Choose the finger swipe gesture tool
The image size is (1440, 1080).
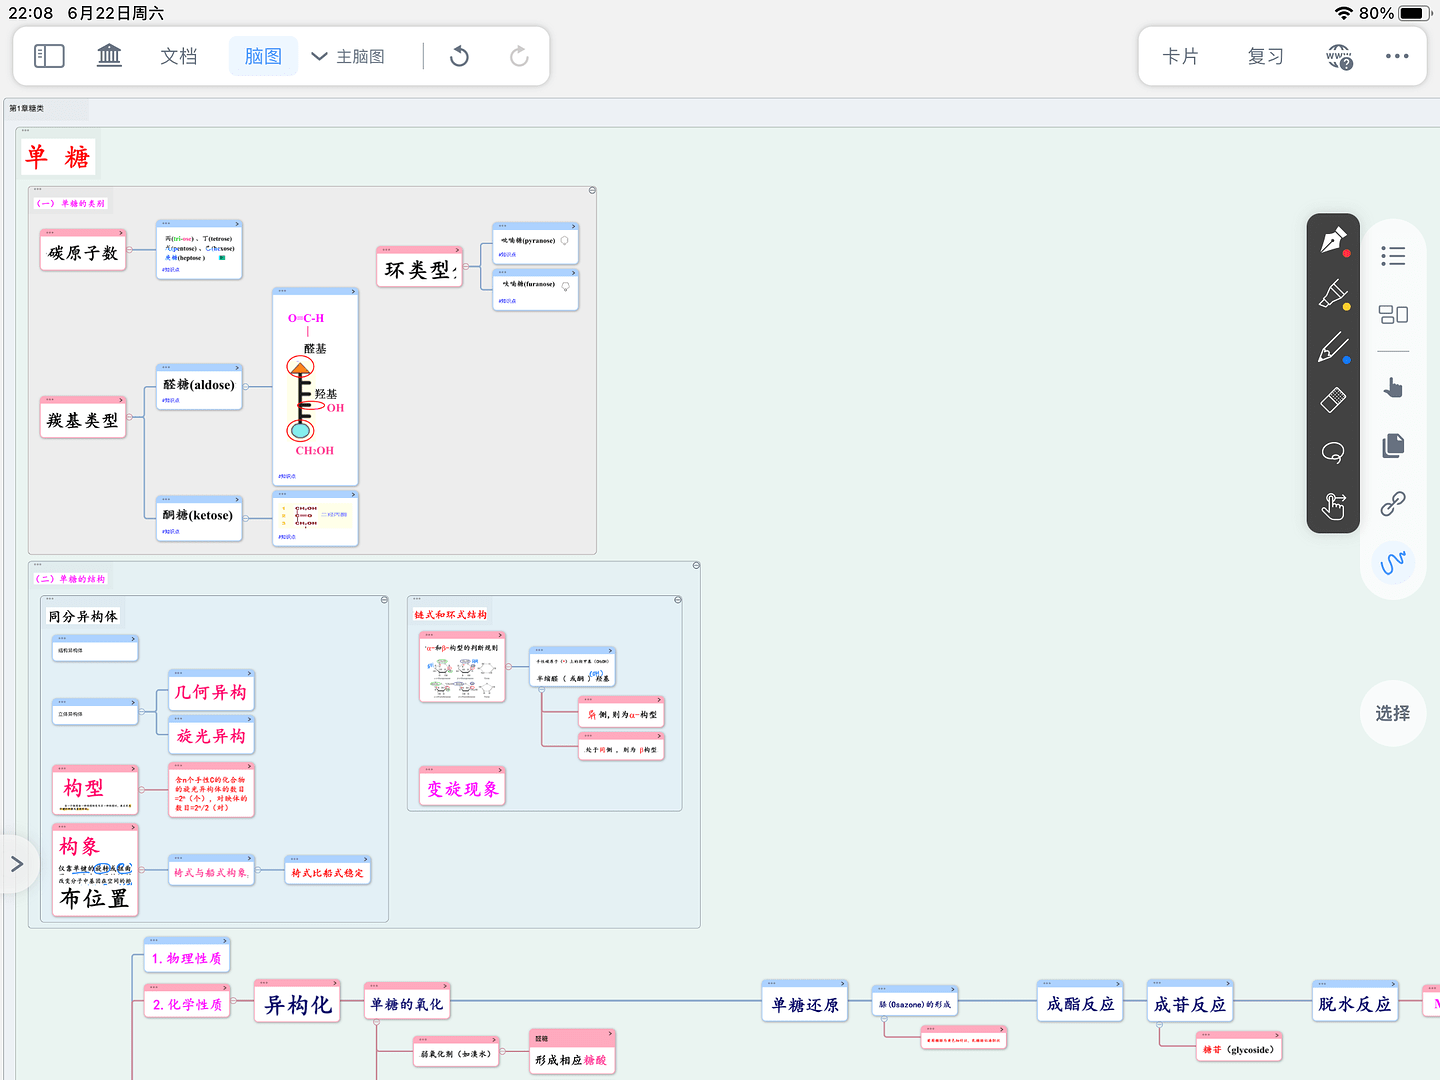tap(1333, 506)
